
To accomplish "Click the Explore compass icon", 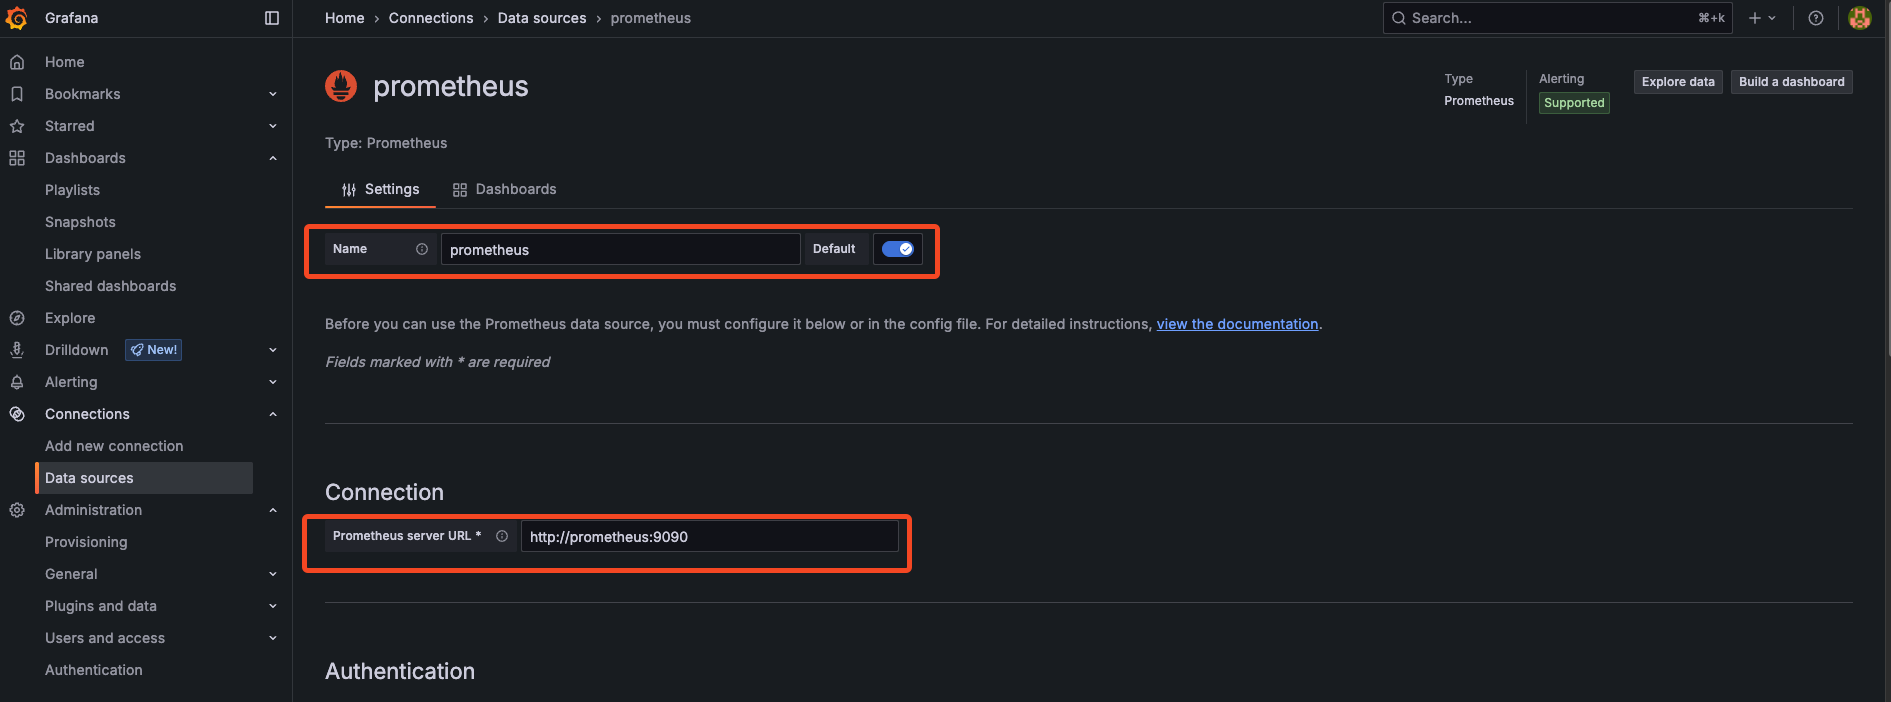I will [17, 318].
